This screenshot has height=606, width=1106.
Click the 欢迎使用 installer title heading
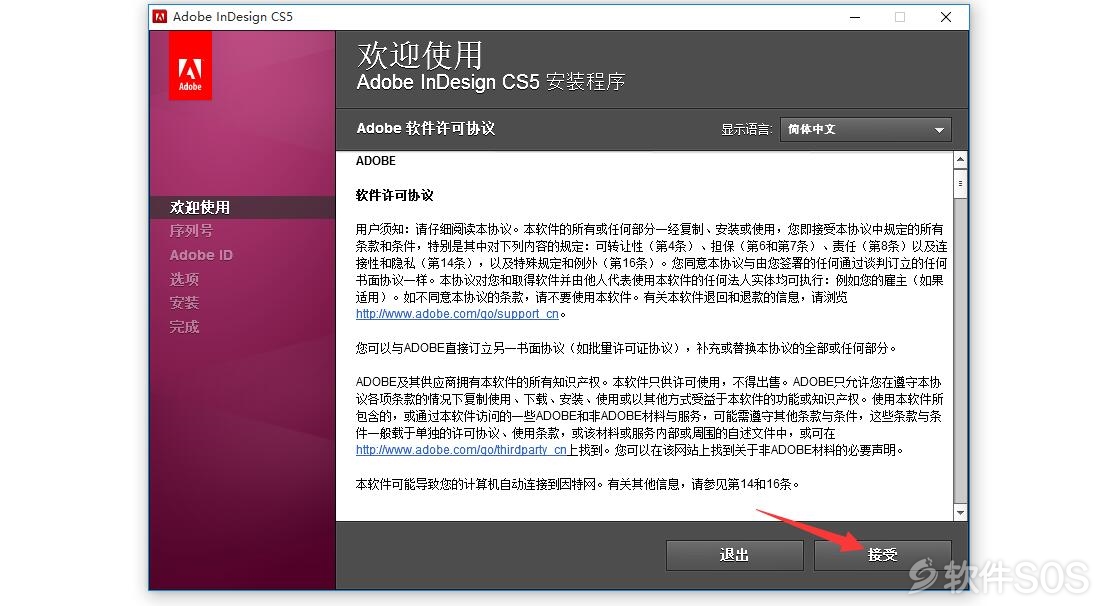[420, 54]
